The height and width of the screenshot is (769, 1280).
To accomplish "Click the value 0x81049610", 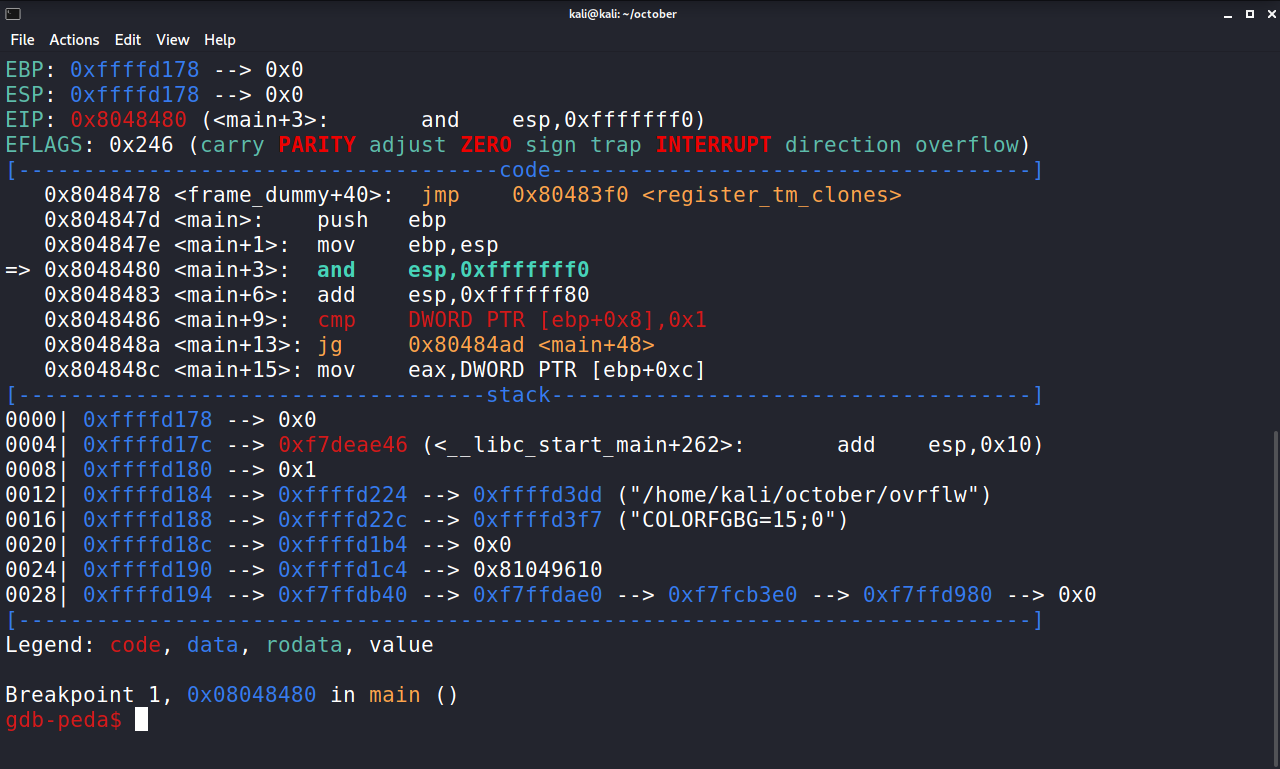I will 538,570.
